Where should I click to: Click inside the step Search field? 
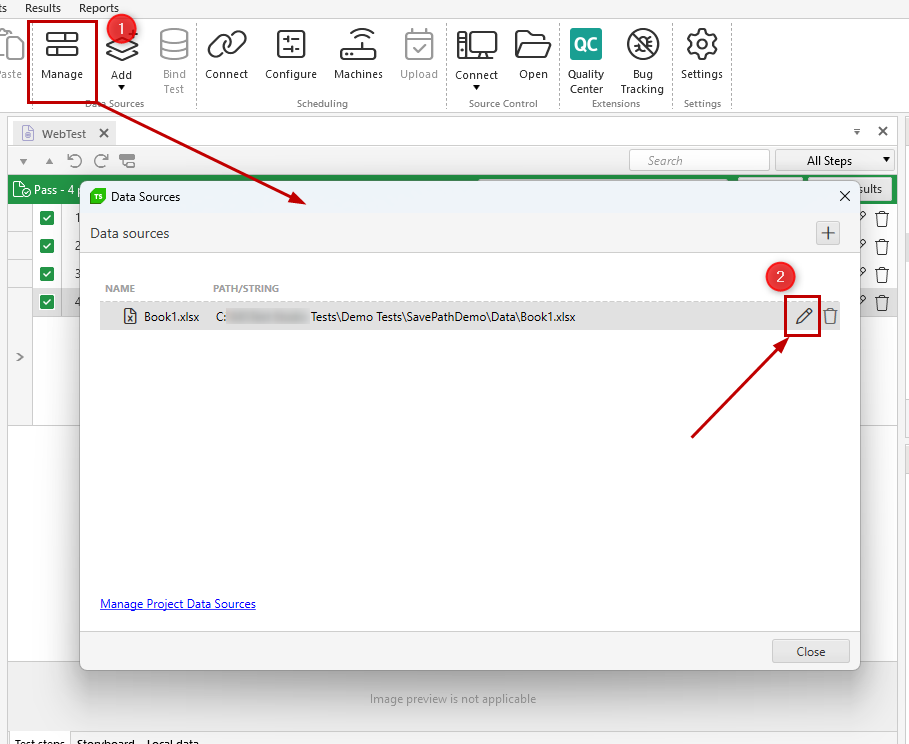click(x=698, y=160)
